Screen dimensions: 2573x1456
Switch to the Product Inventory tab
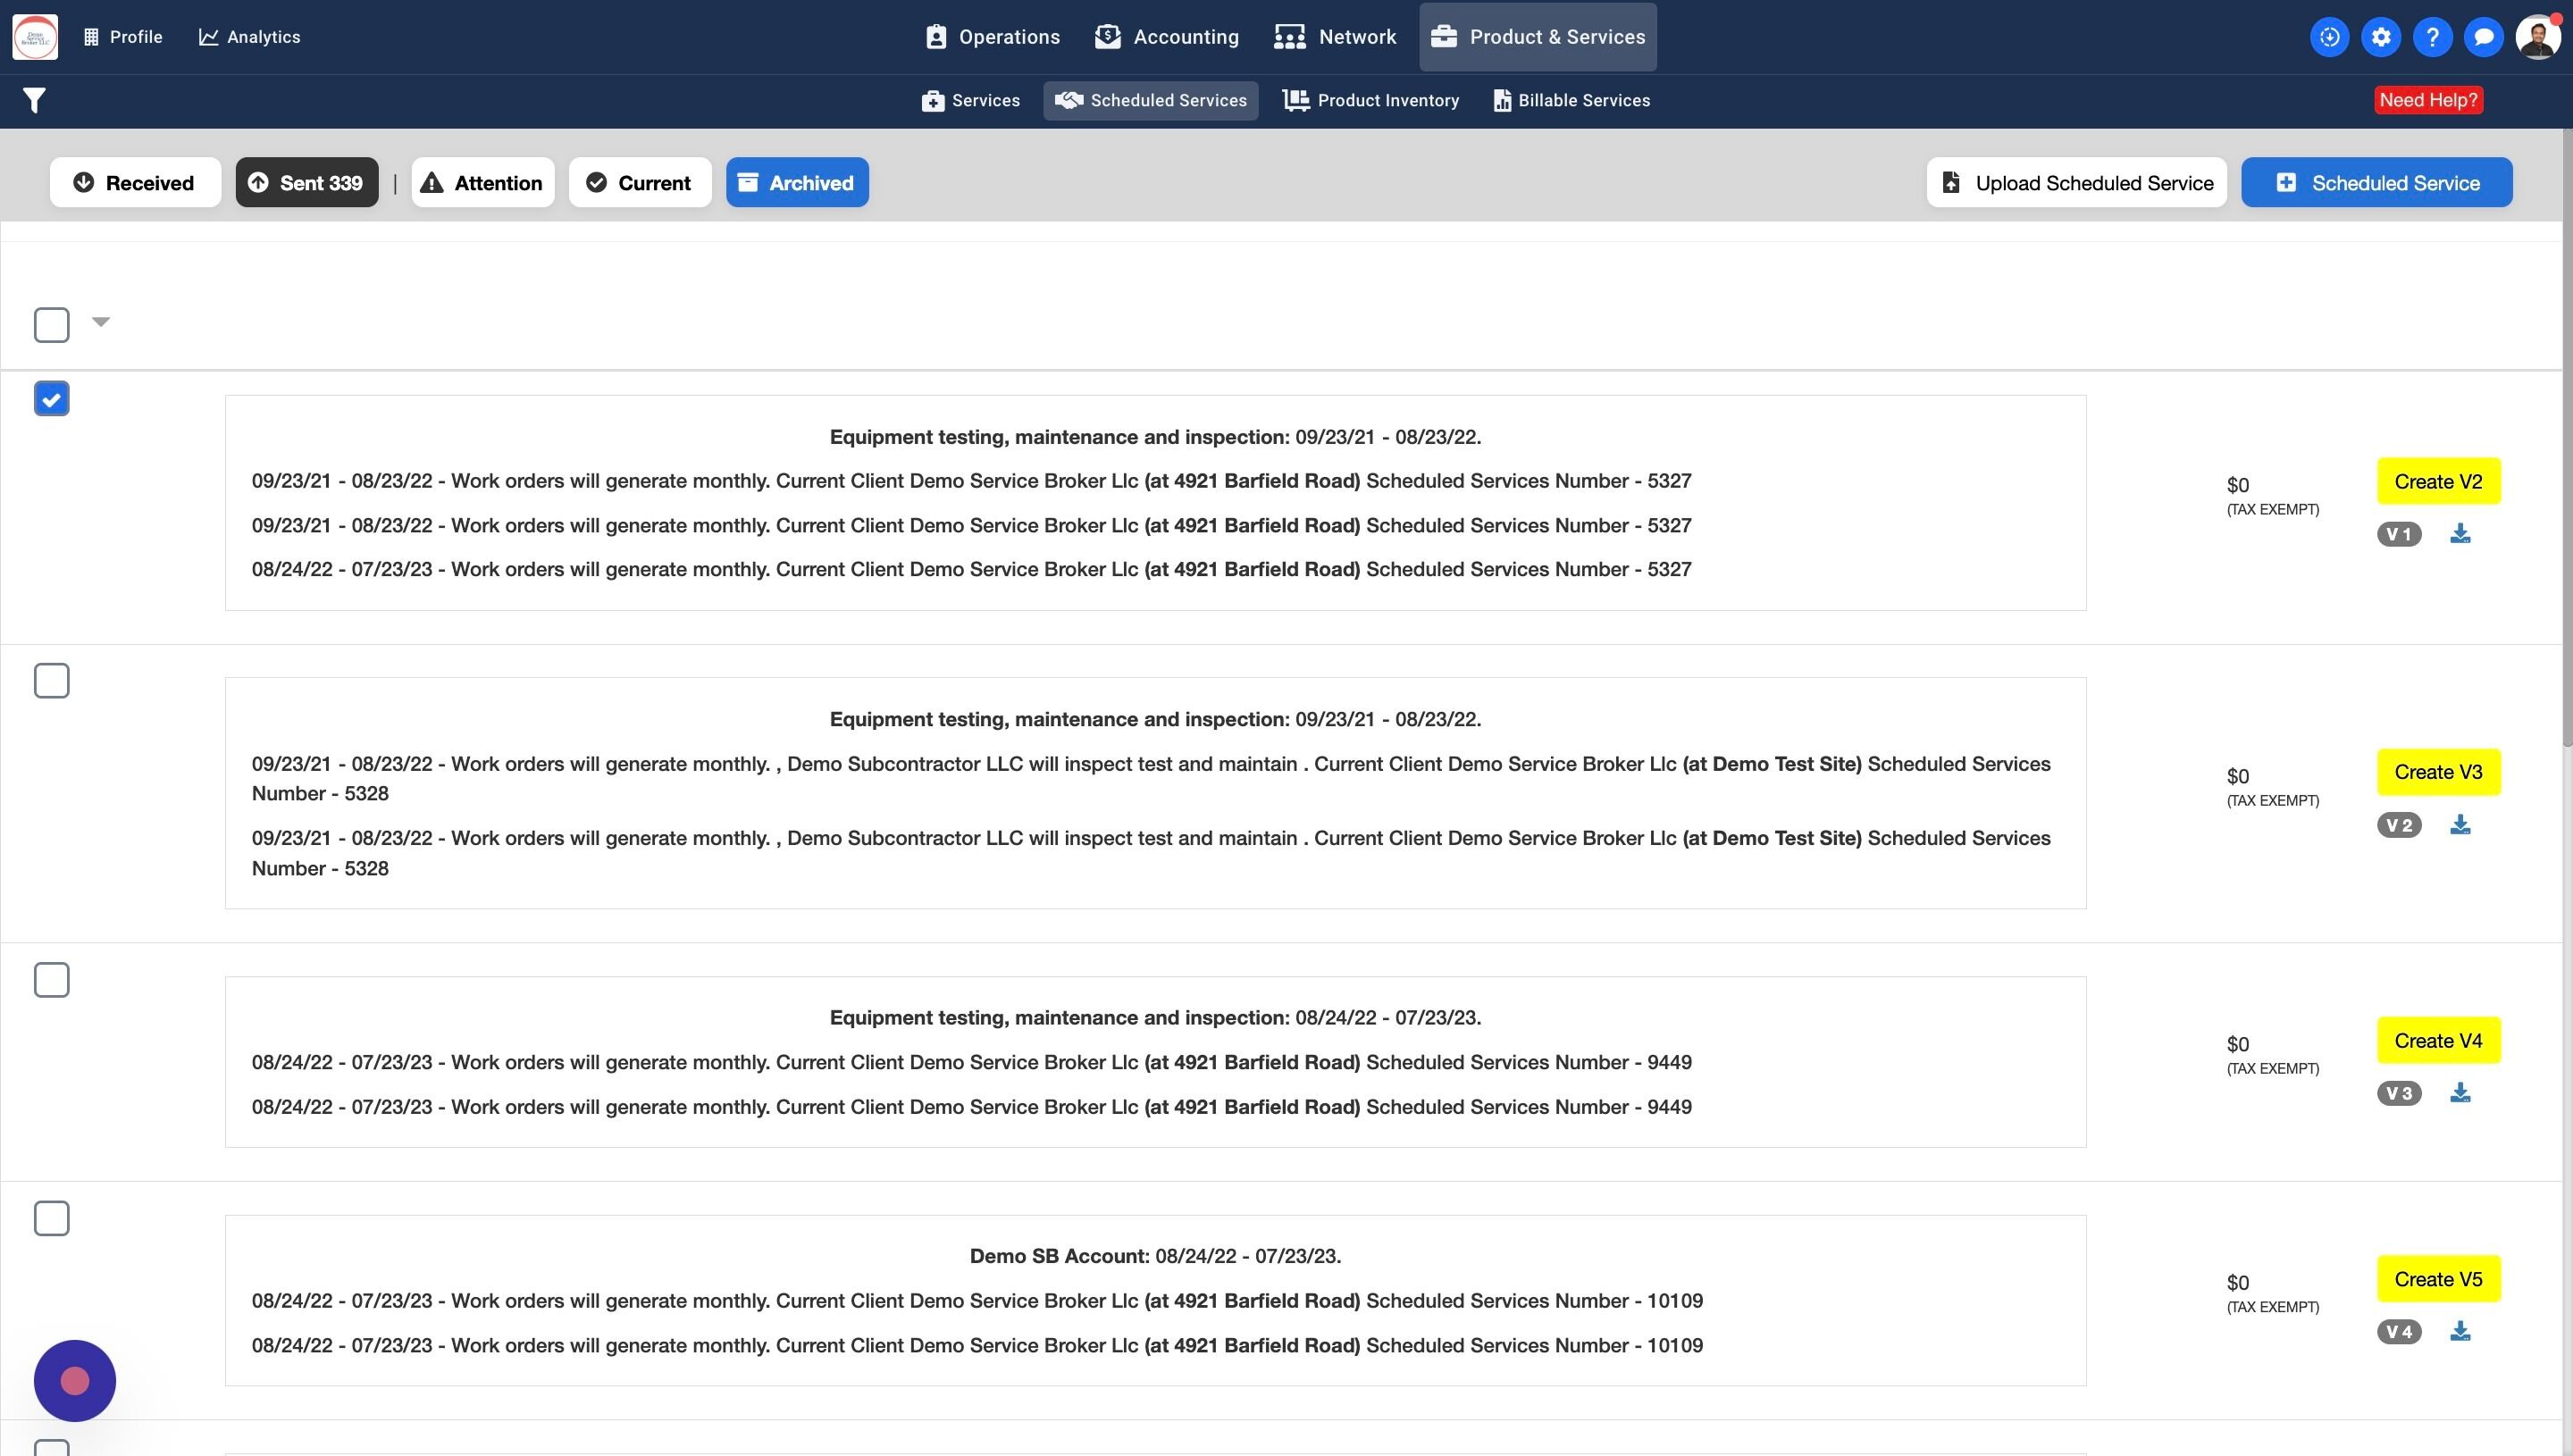pyautogui.click(x=1371, y=100)
